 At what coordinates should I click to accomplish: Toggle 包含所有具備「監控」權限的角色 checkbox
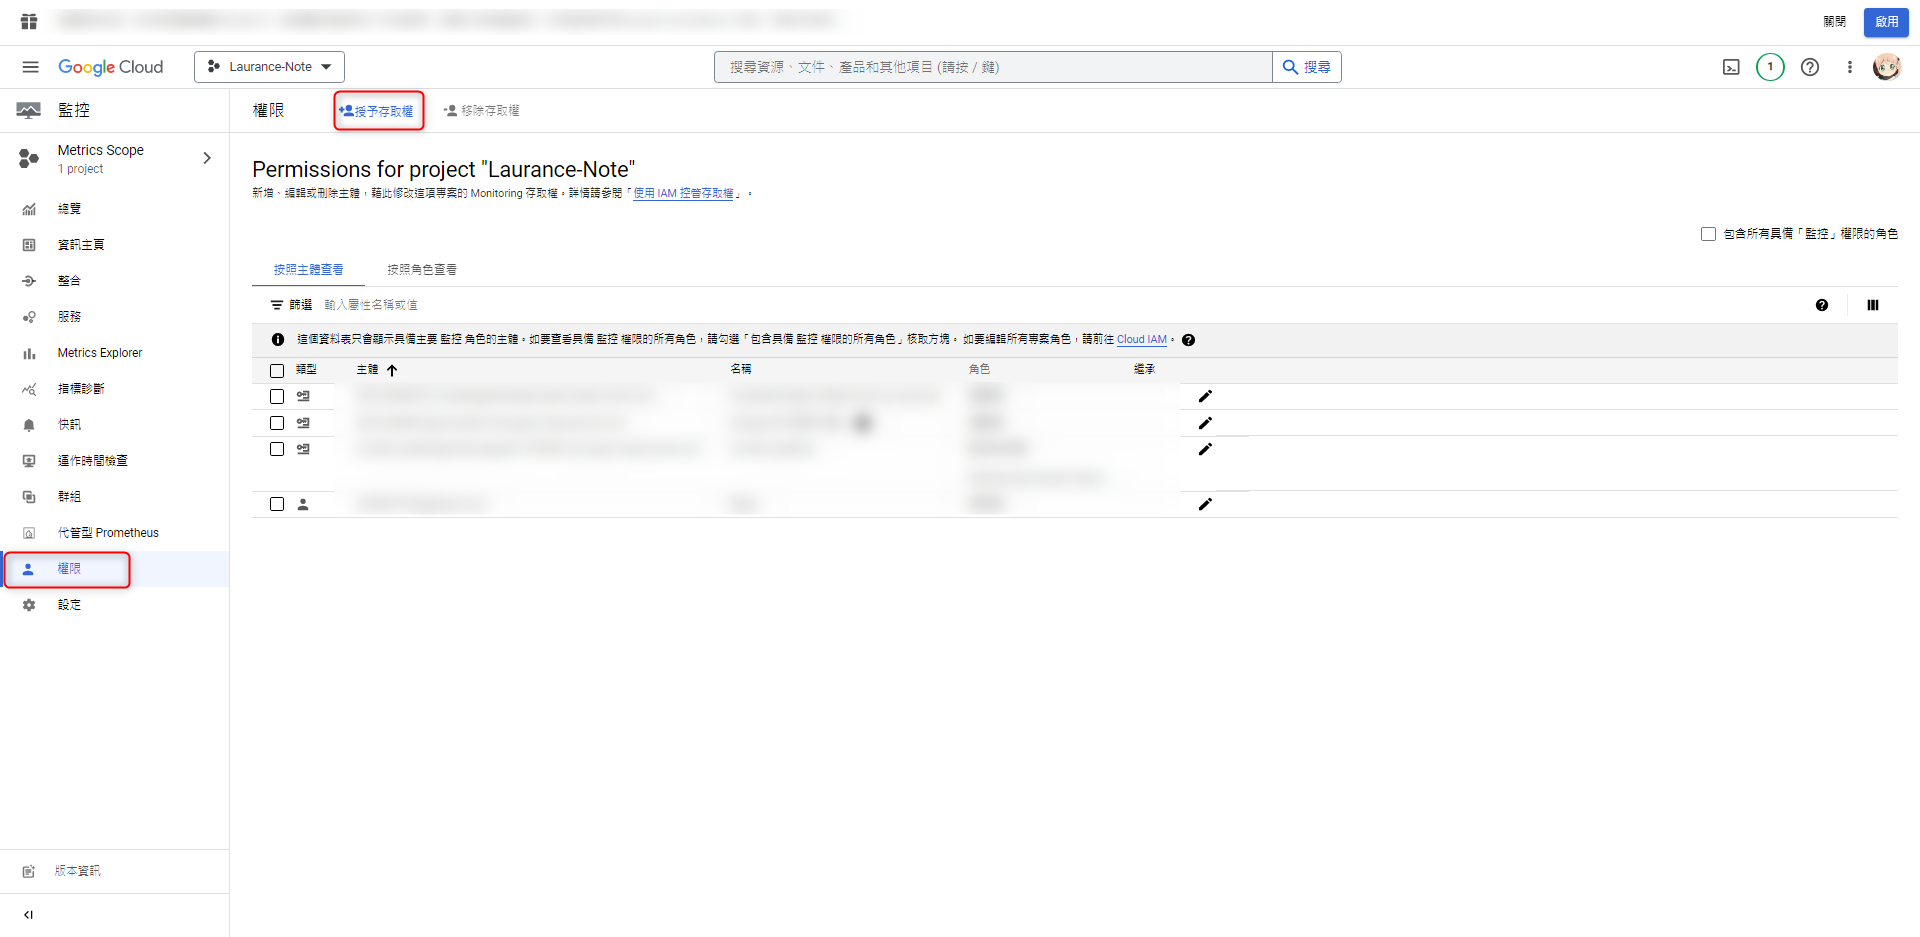click(1708, 234)
